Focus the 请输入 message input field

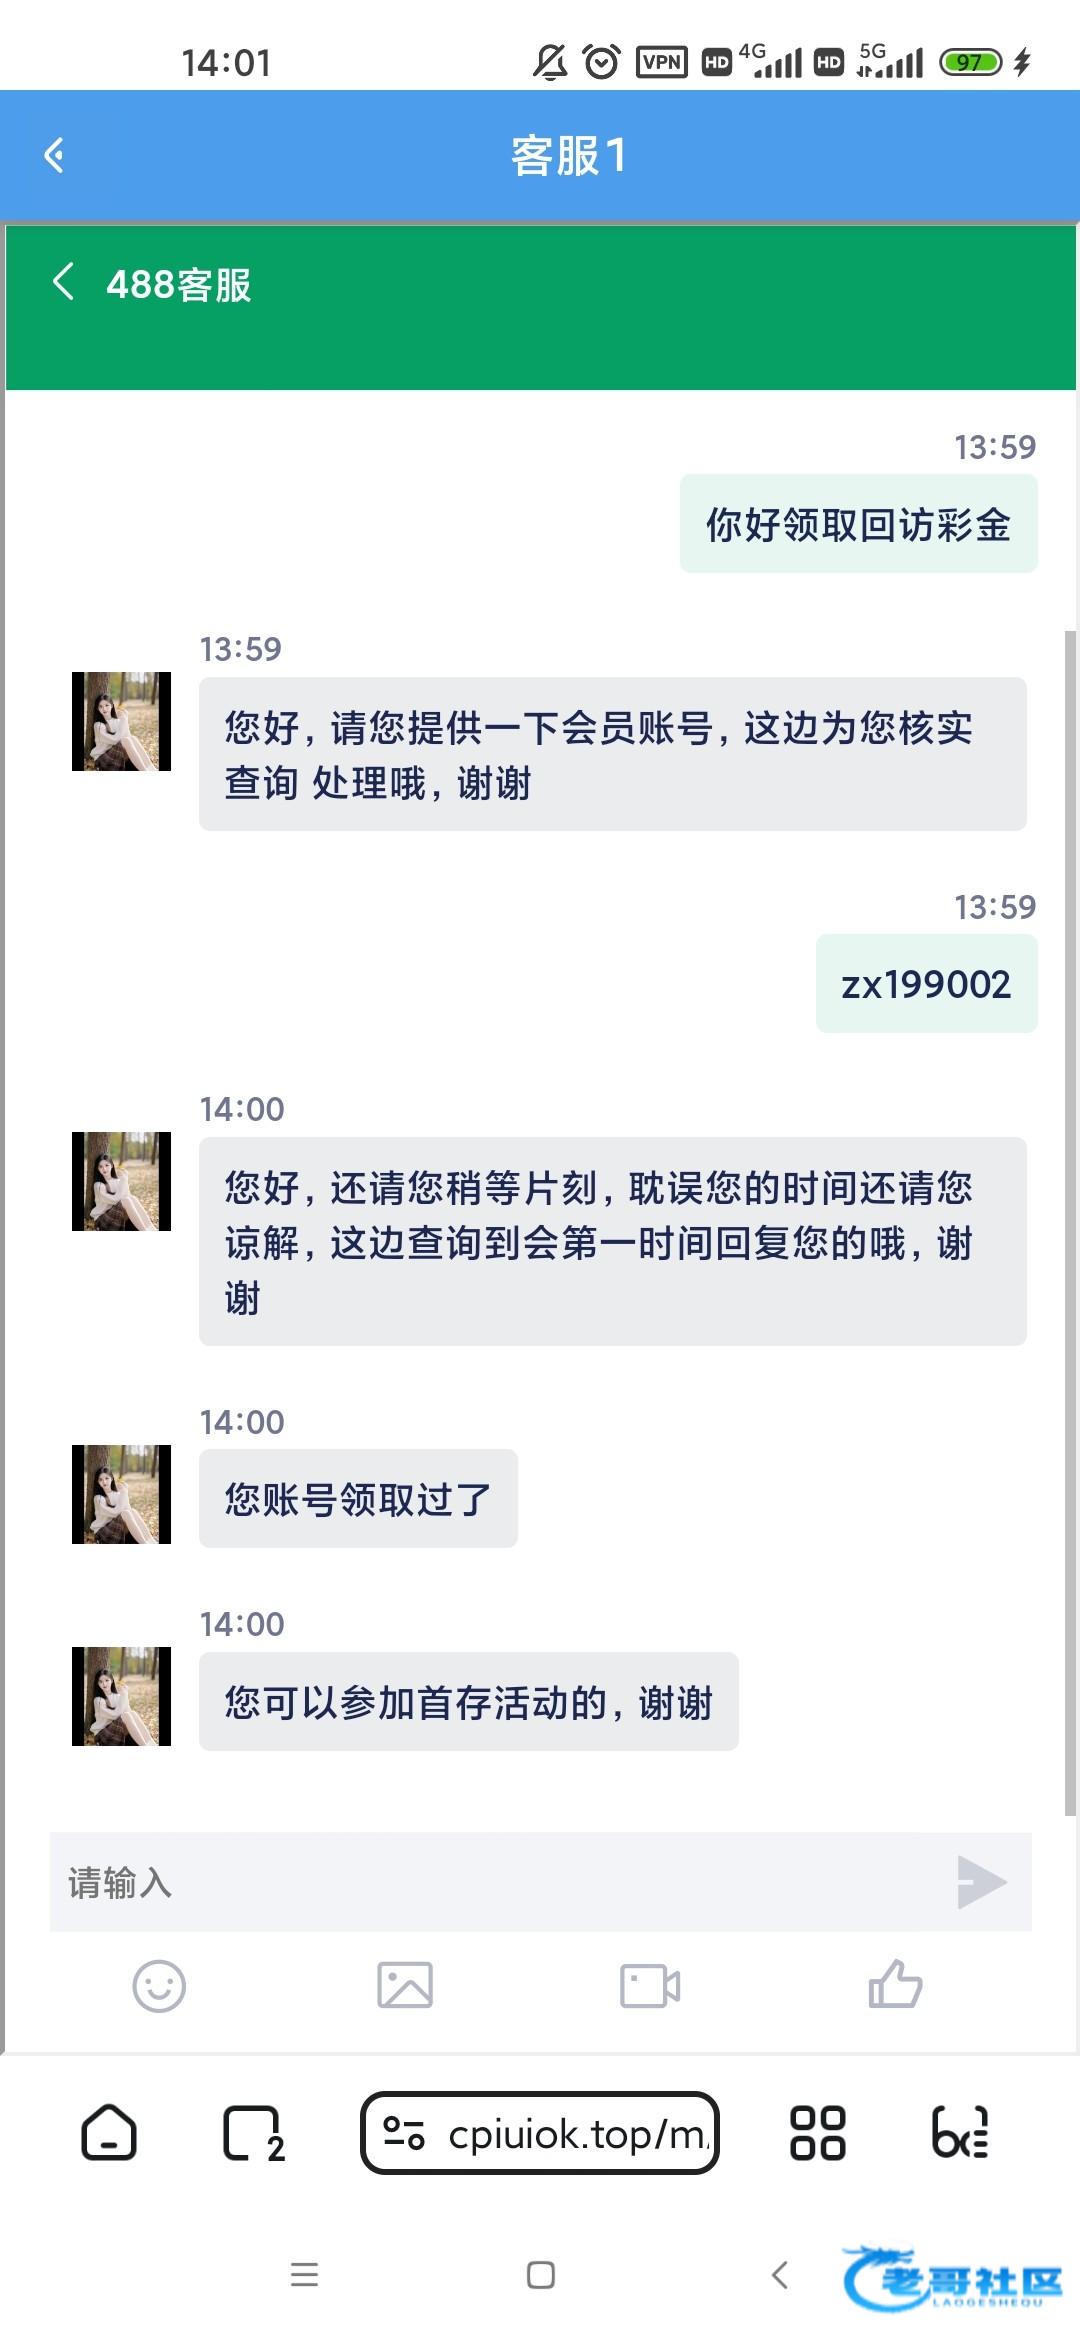(500, 1882)
